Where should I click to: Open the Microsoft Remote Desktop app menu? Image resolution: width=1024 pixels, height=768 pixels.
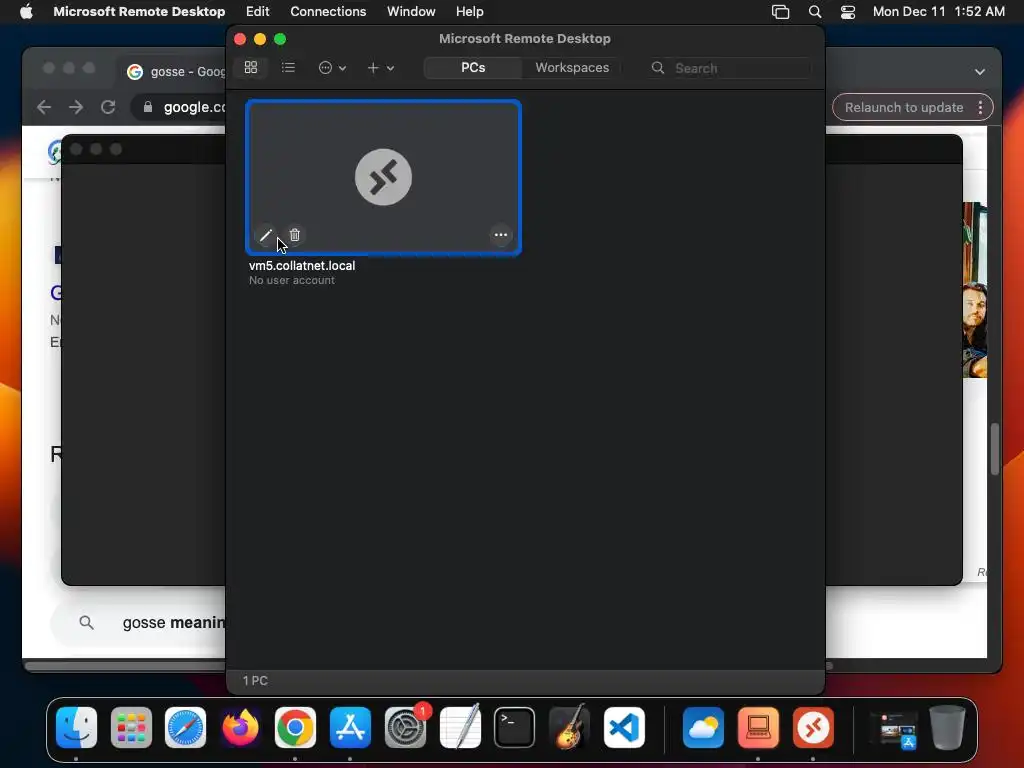coord(139,12)
